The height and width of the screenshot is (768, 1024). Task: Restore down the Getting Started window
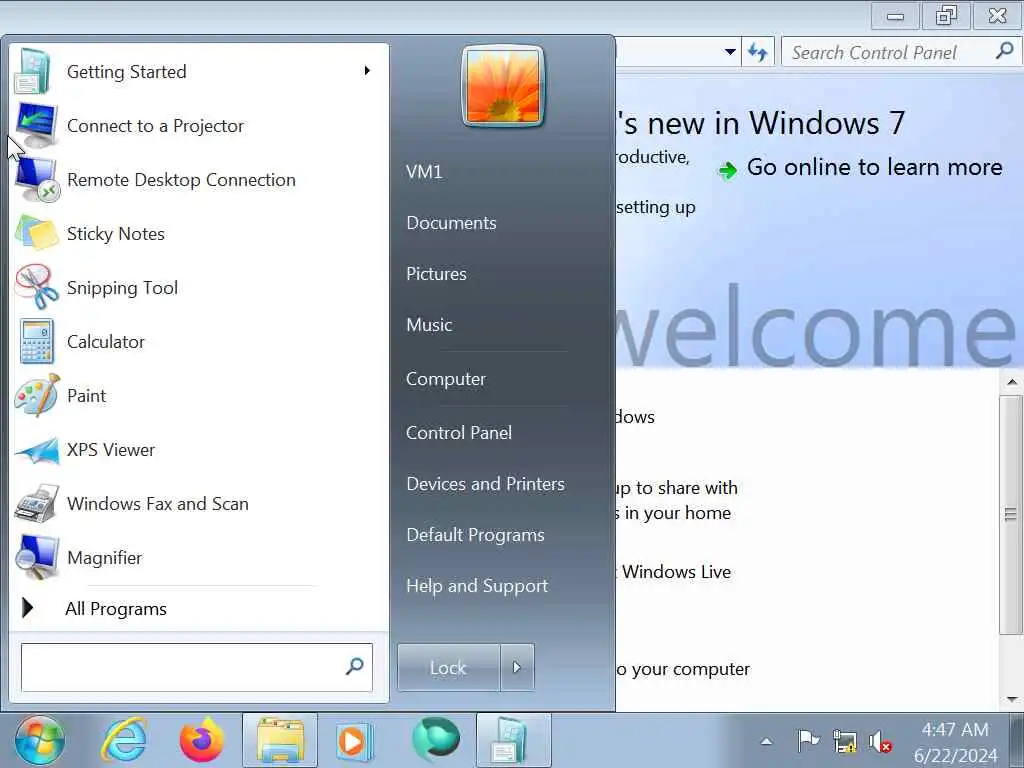click(946, 16)
